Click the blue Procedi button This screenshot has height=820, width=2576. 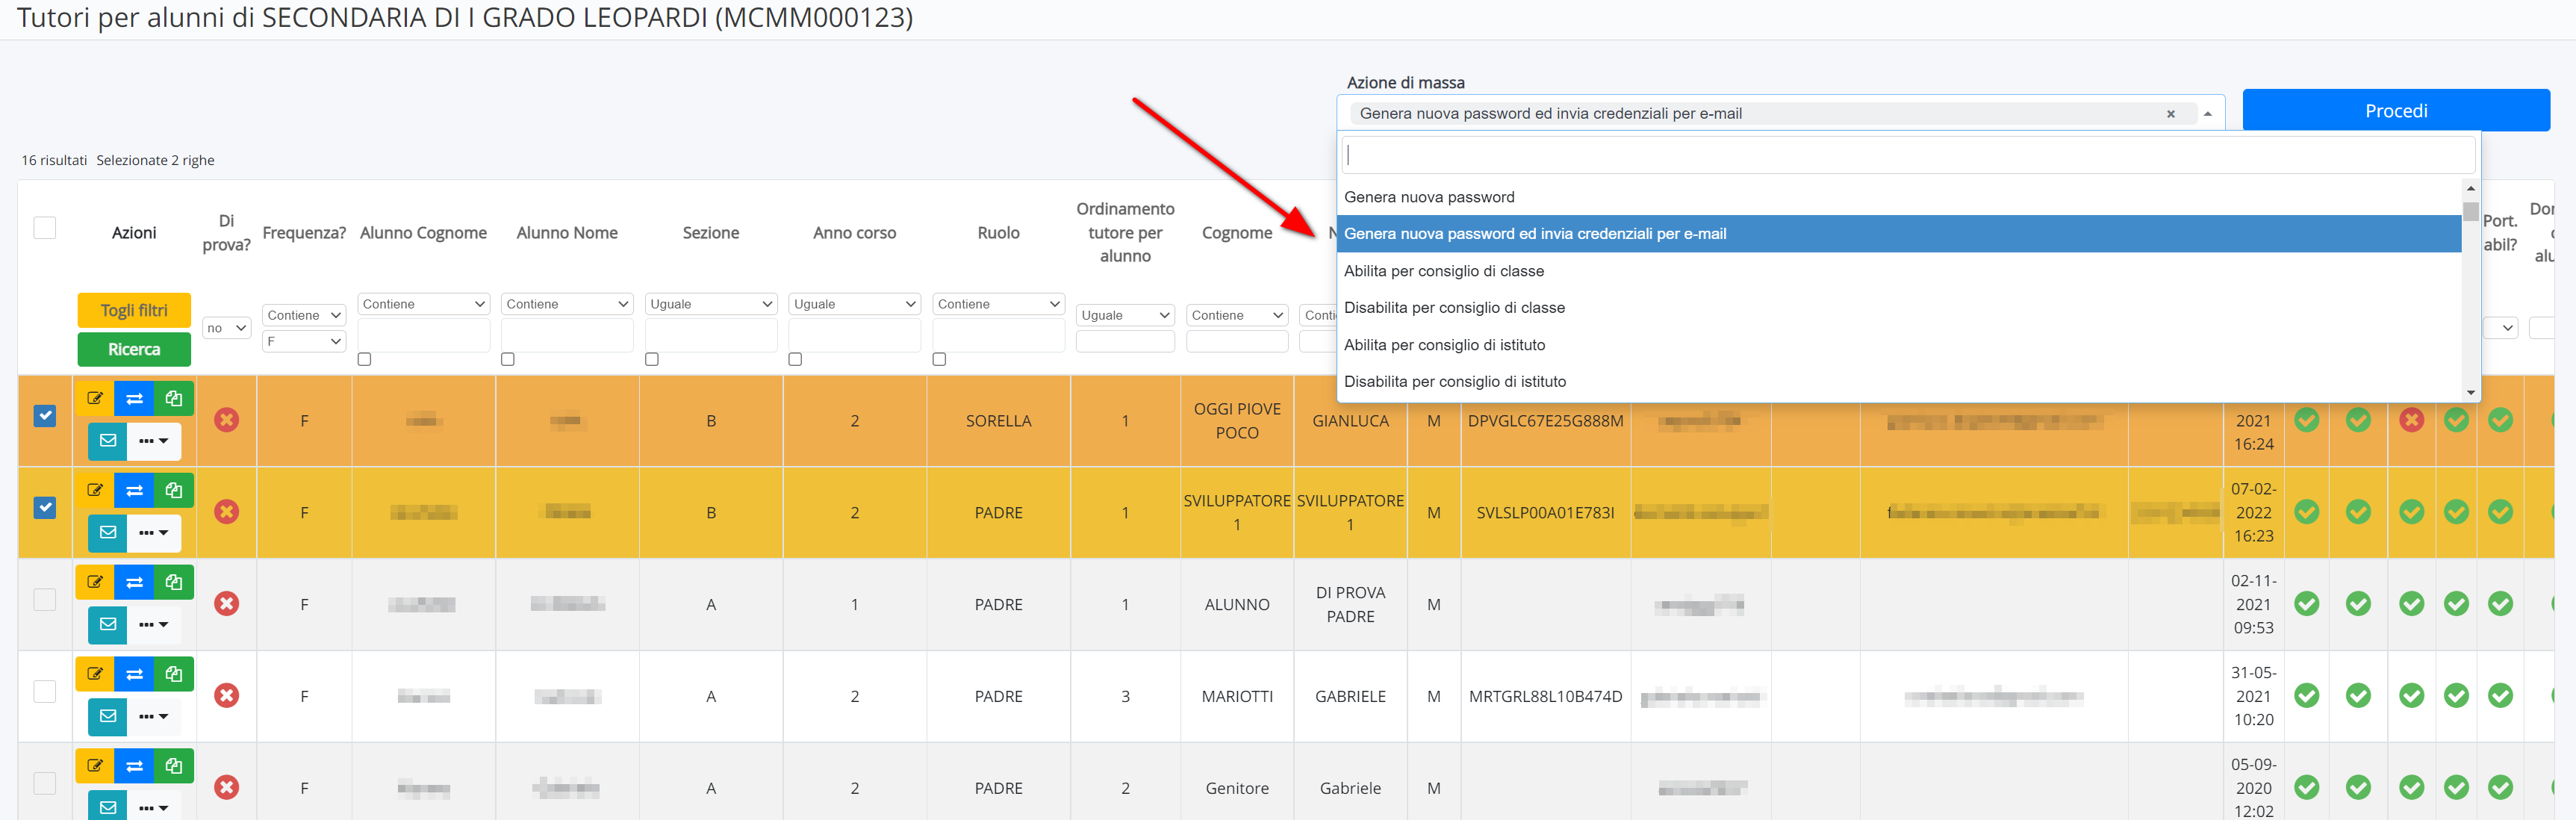tap(2395, 110)
